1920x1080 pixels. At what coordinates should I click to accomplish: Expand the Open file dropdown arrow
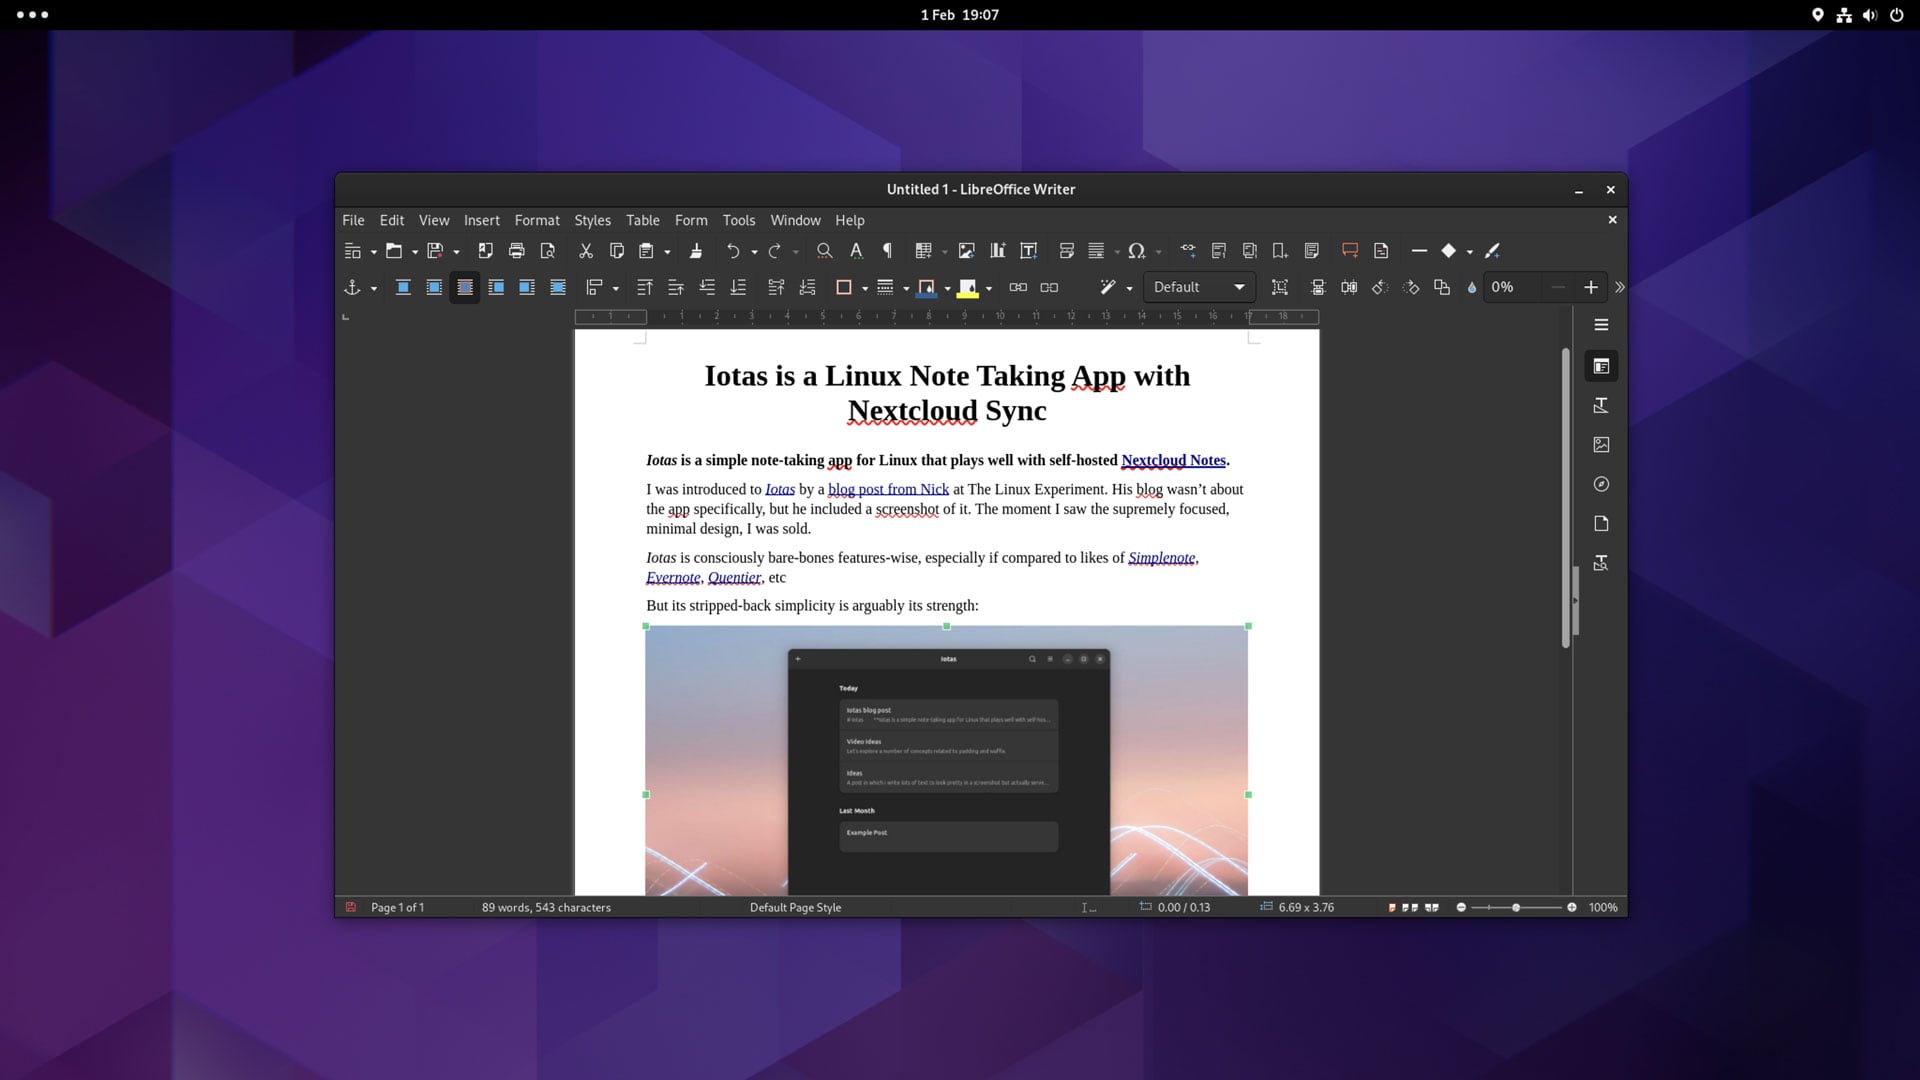[x=414, y=252]
